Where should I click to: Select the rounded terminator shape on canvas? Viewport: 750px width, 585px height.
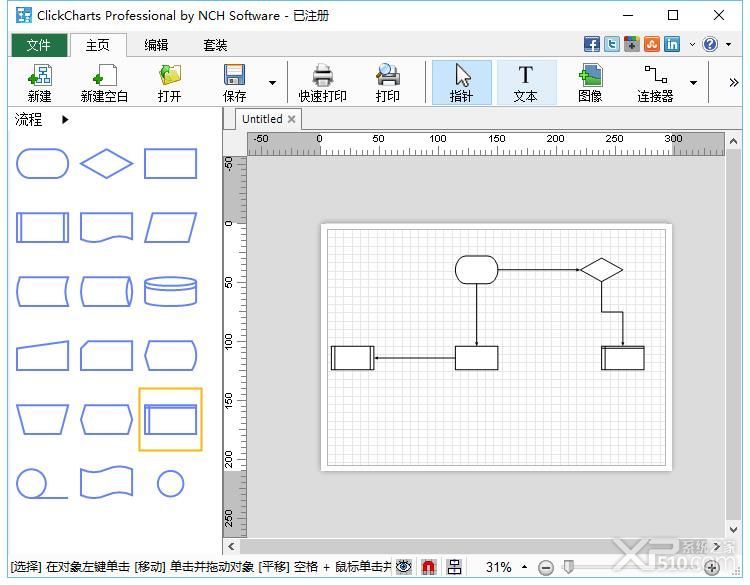click(x=476, y=270)
